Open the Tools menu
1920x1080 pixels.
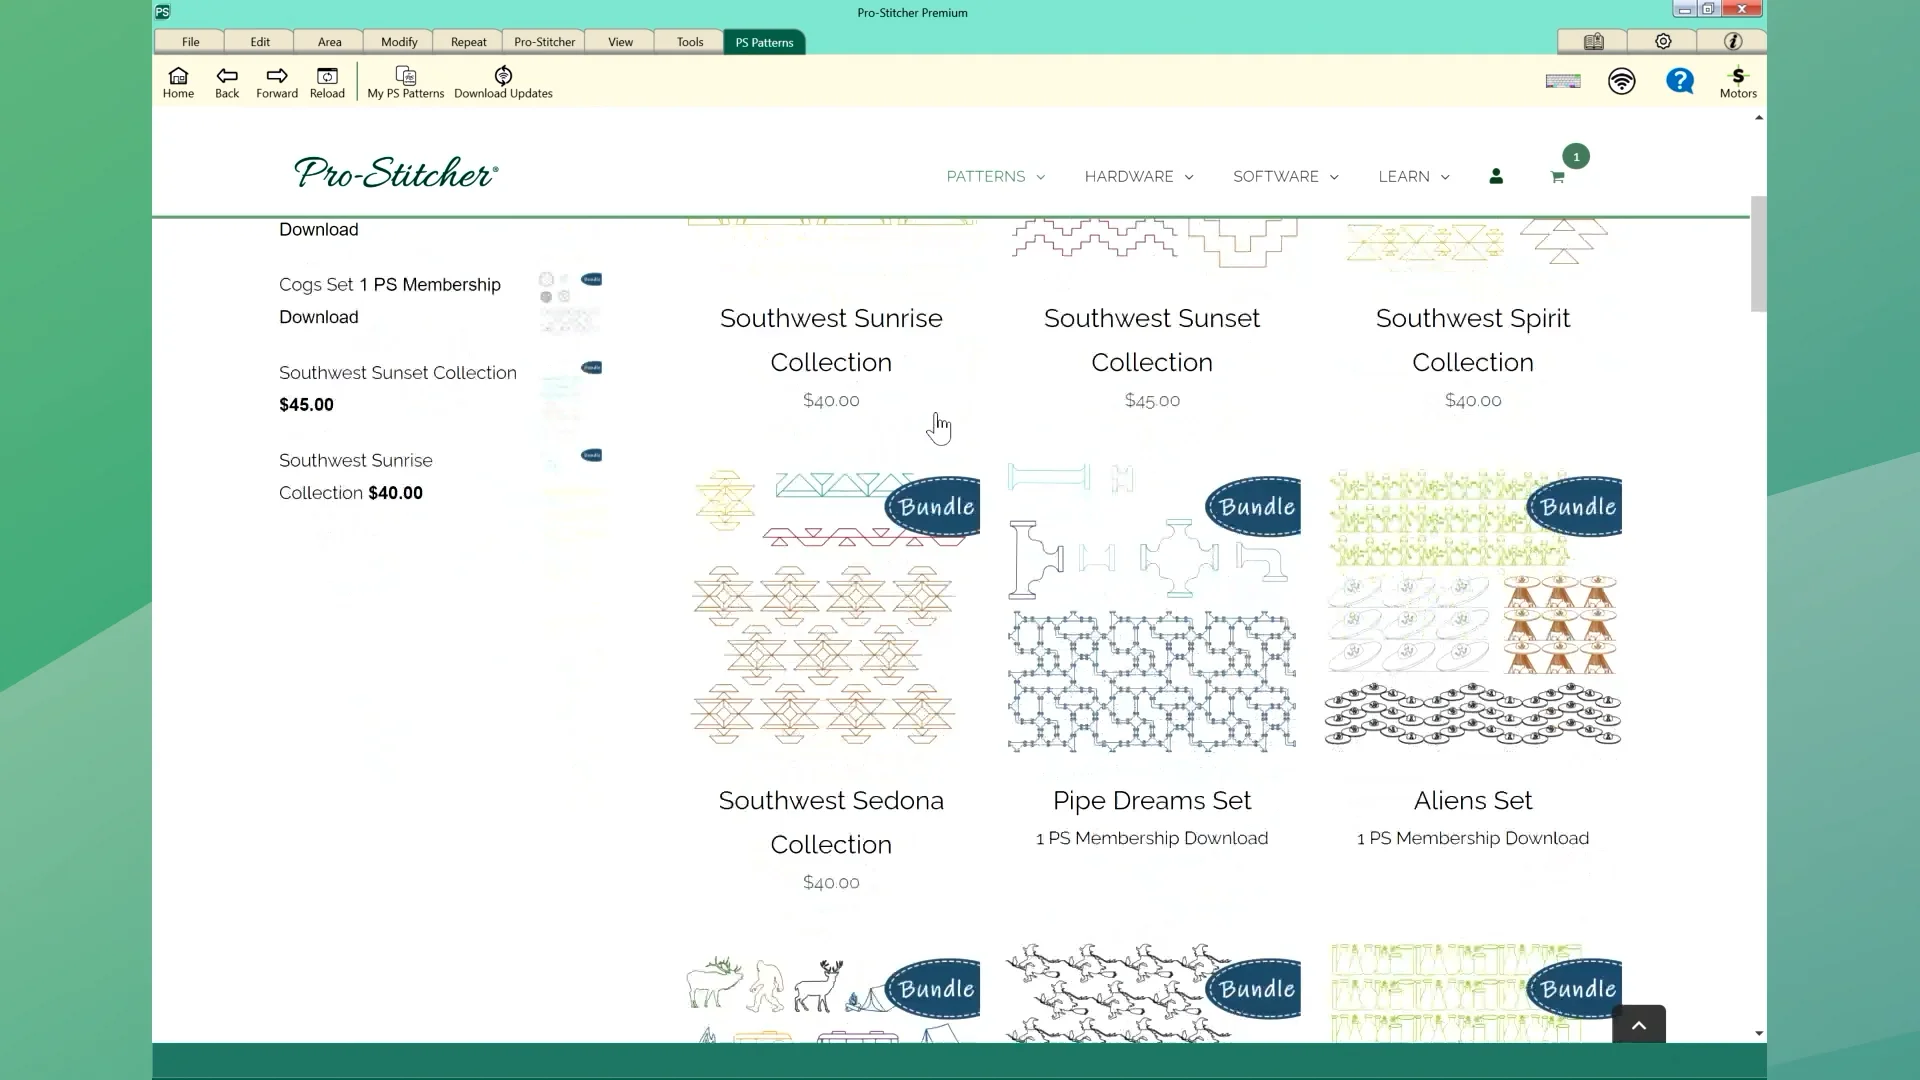(688, 41)
